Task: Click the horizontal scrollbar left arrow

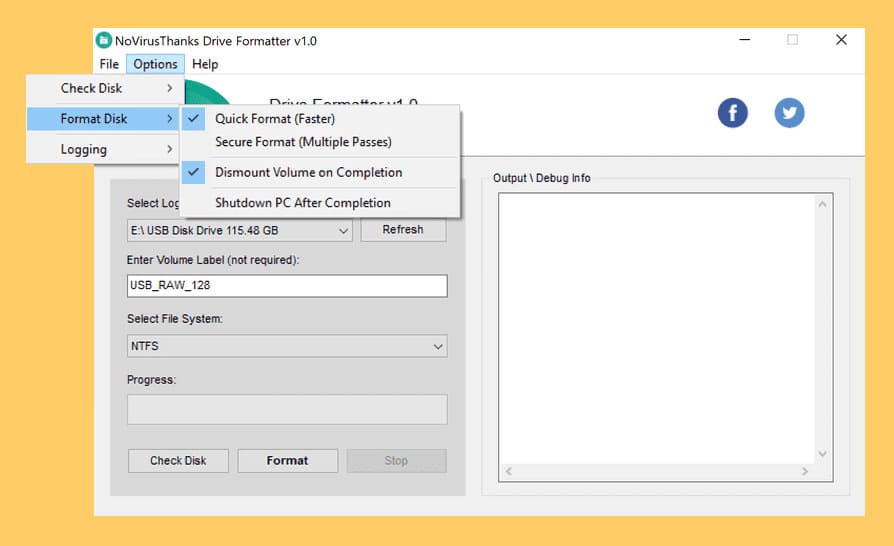Action: (x=509, y=471)
